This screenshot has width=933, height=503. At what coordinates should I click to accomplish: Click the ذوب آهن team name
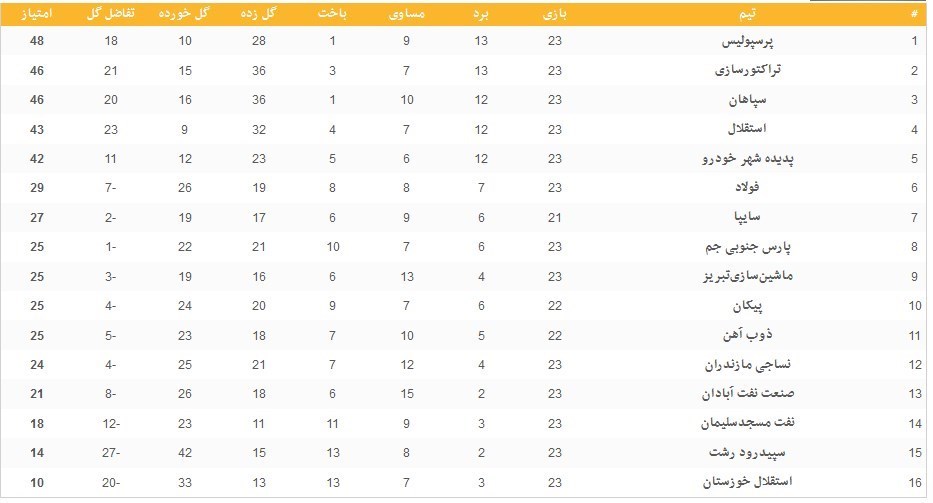(x=750, y=335)
